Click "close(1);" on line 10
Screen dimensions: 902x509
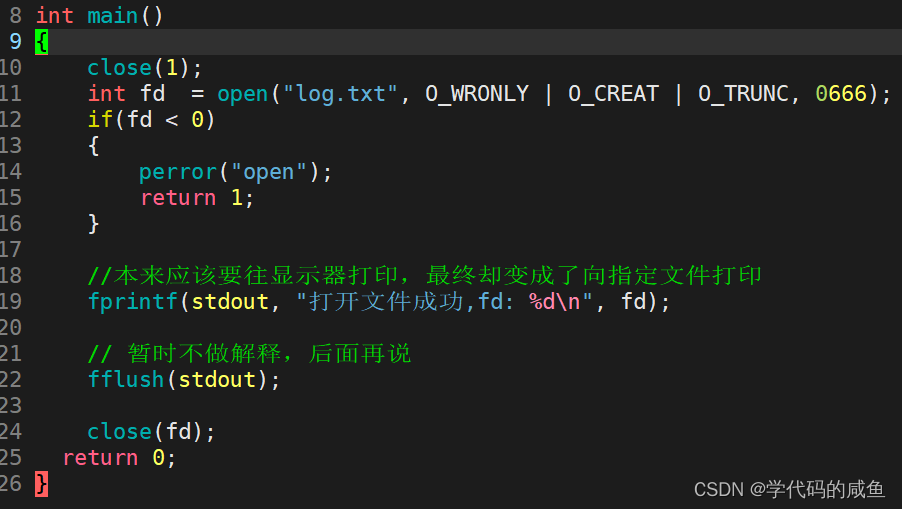(145, 68)
